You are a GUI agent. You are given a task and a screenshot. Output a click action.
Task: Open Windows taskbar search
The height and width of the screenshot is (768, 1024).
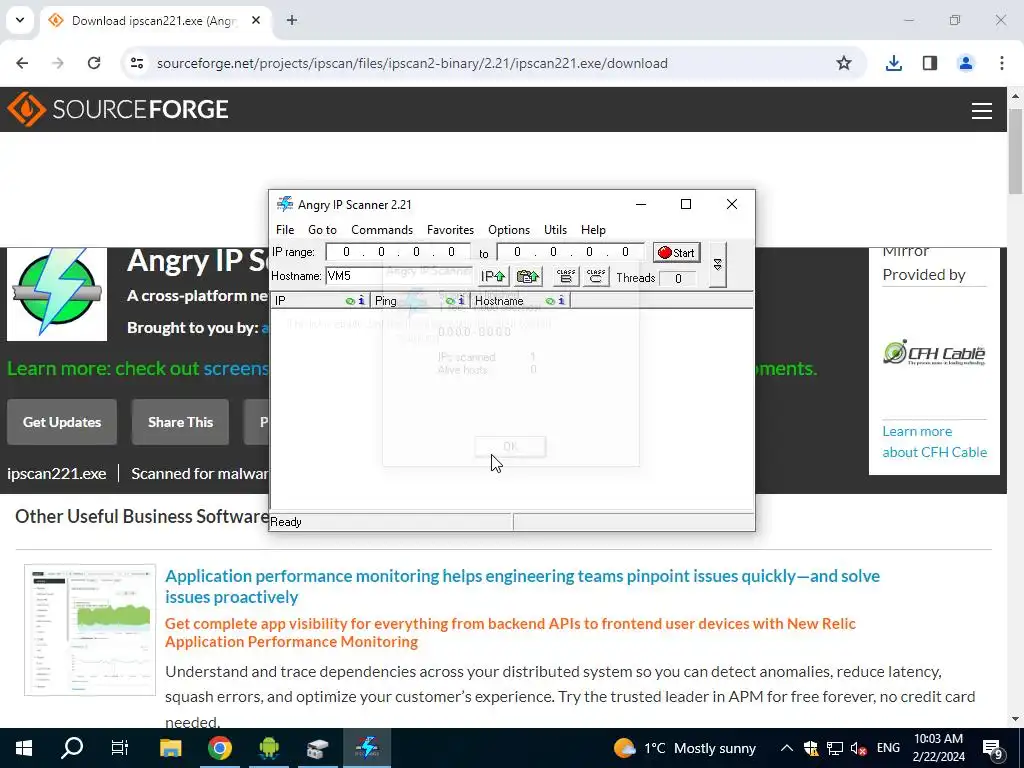click(72, 748)
